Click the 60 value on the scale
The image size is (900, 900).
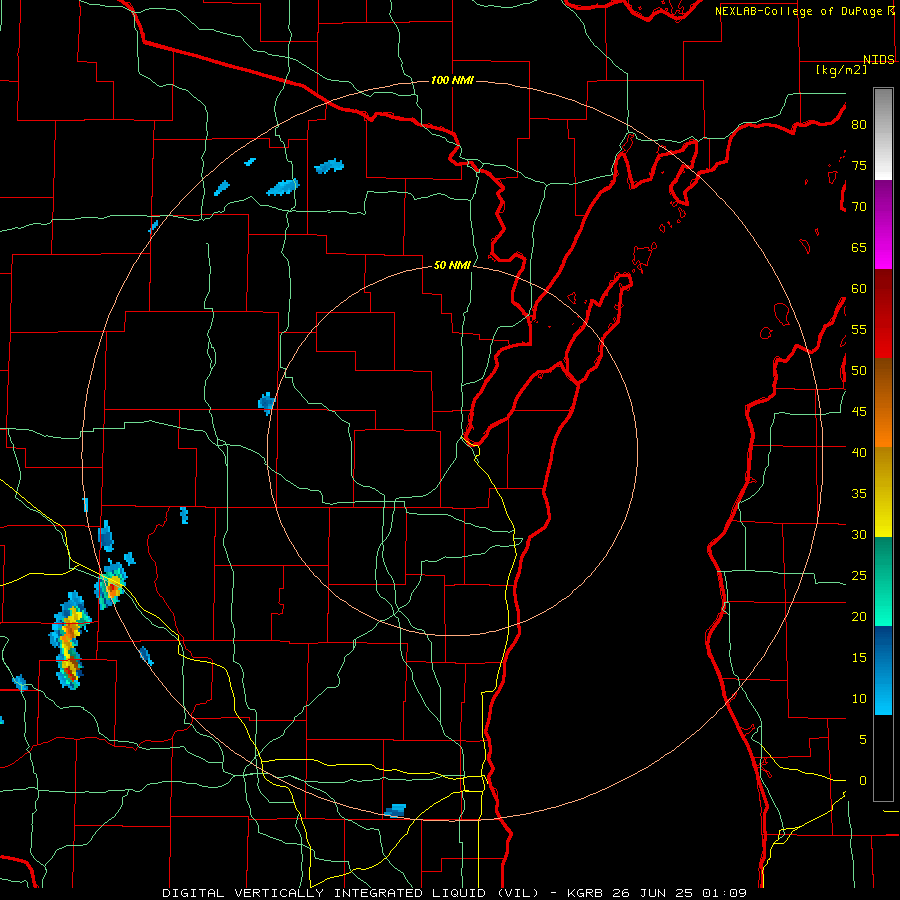point(859,289)
